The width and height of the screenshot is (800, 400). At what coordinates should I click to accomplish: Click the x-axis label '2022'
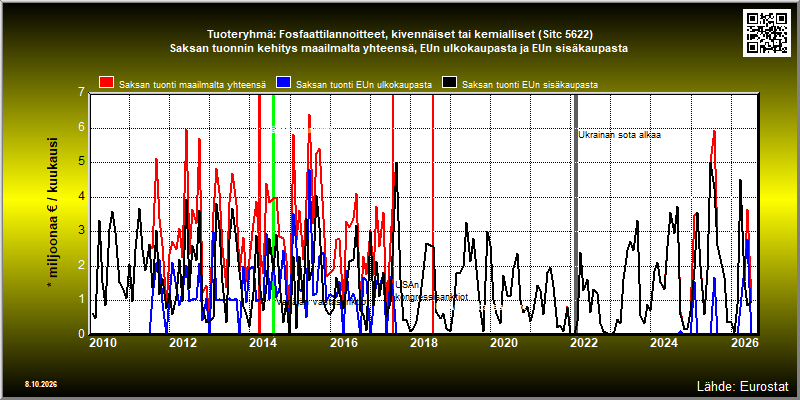click(x=583, y=342)
